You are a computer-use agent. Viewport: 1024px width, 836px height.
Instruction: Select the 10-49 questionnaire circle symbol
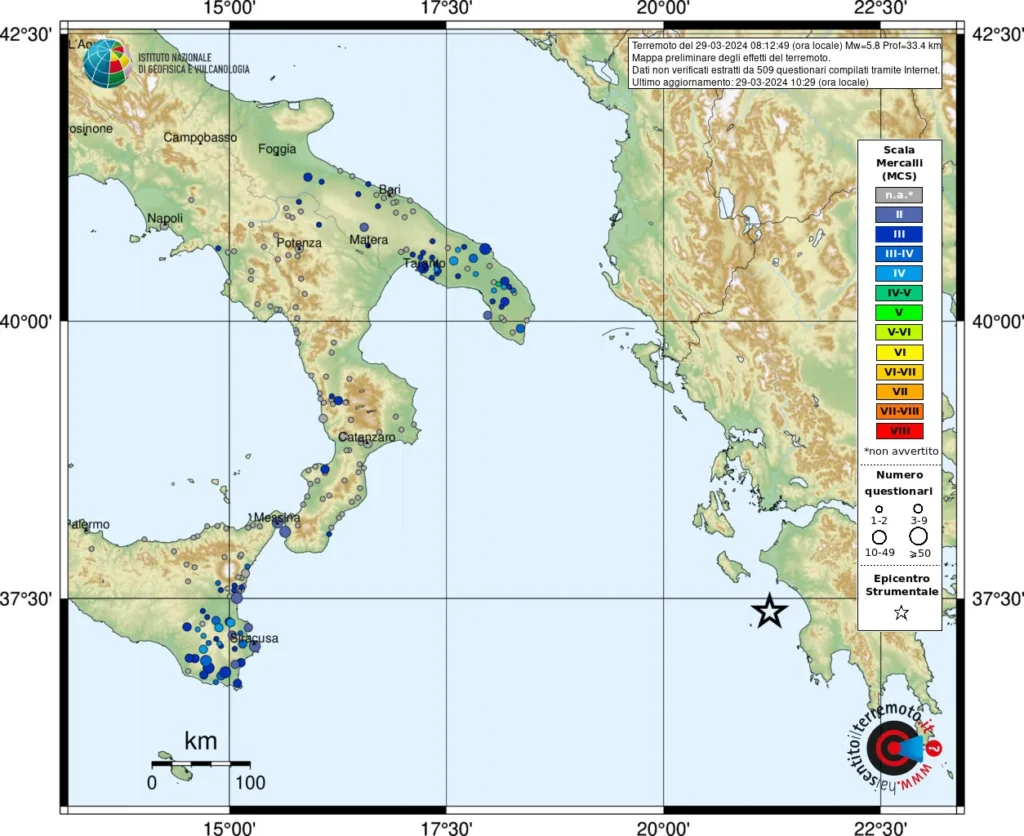(x=879, y=536)
